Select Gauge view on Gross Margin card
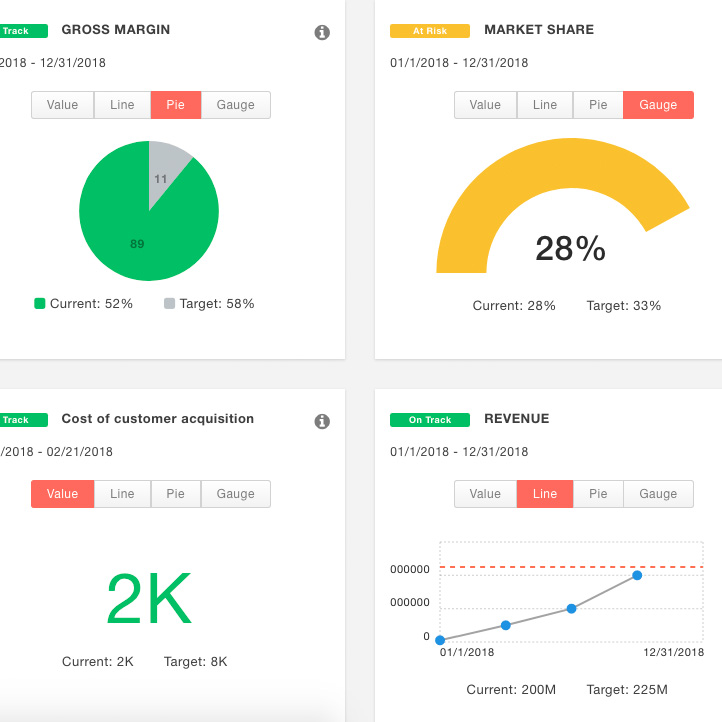 click(236, 105)
